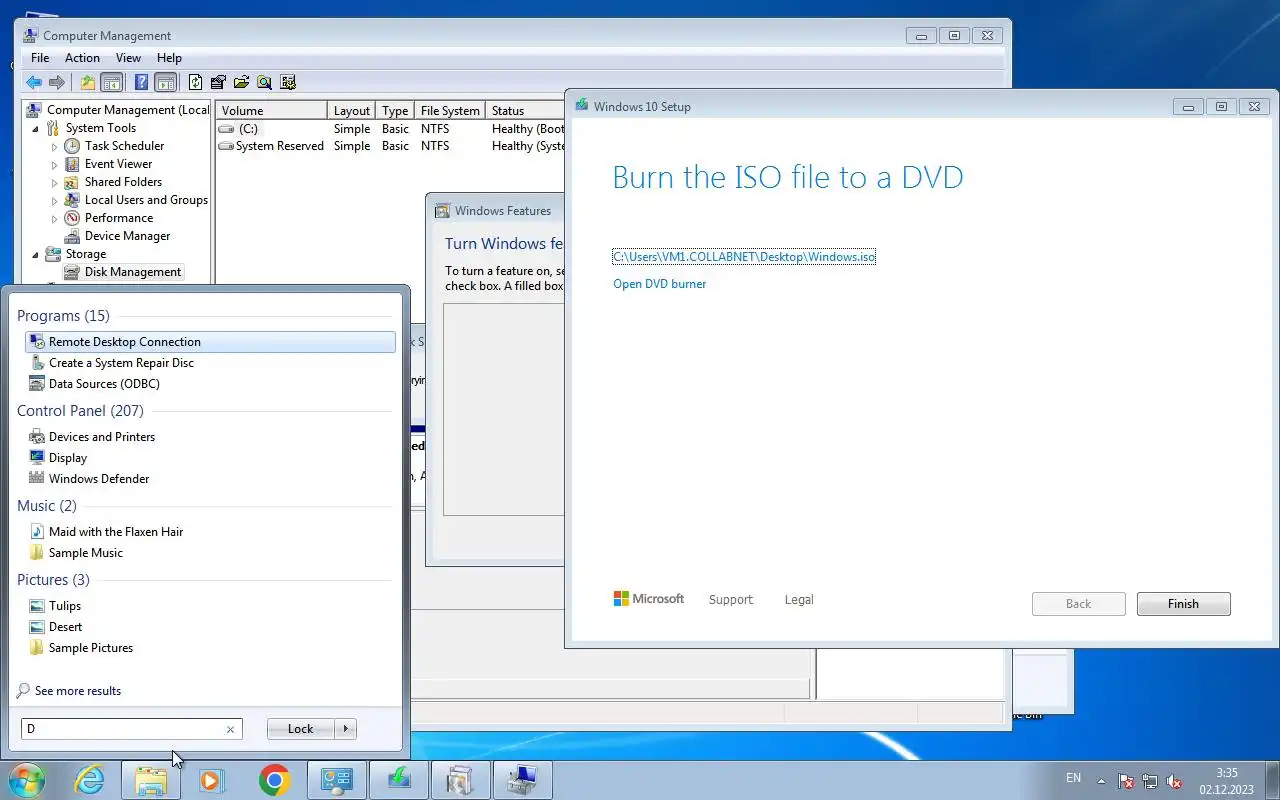Open the Windows.iso file path link

click(744, 257)
